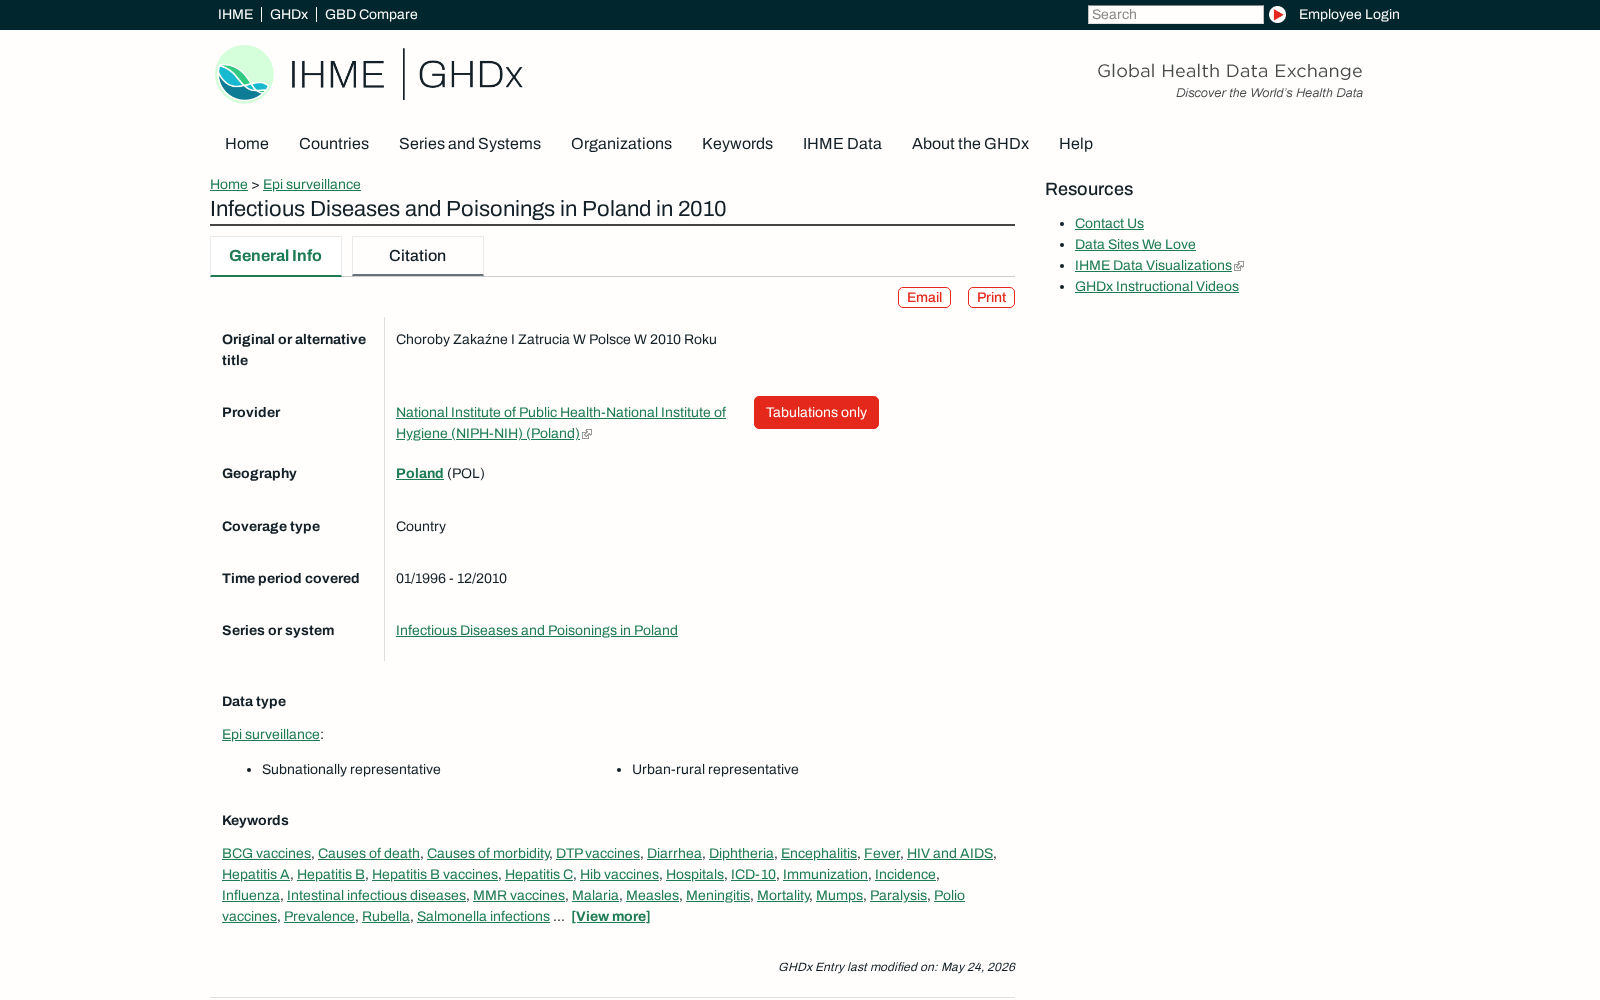
Task: Open the Series and Systems menu
Action: (470, 144)
